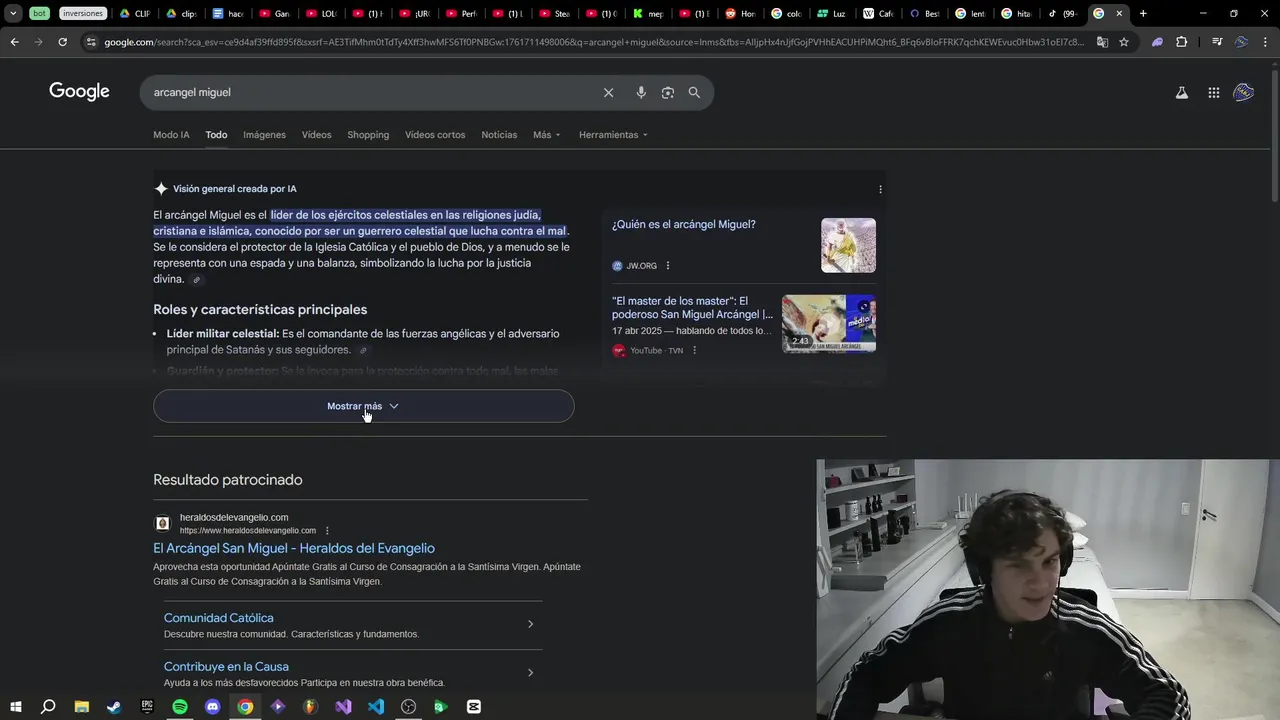Open OBS Studio from the taskbar
Image resolution: width=1280 pixels, height=720 pixels.
click(408, 707)
